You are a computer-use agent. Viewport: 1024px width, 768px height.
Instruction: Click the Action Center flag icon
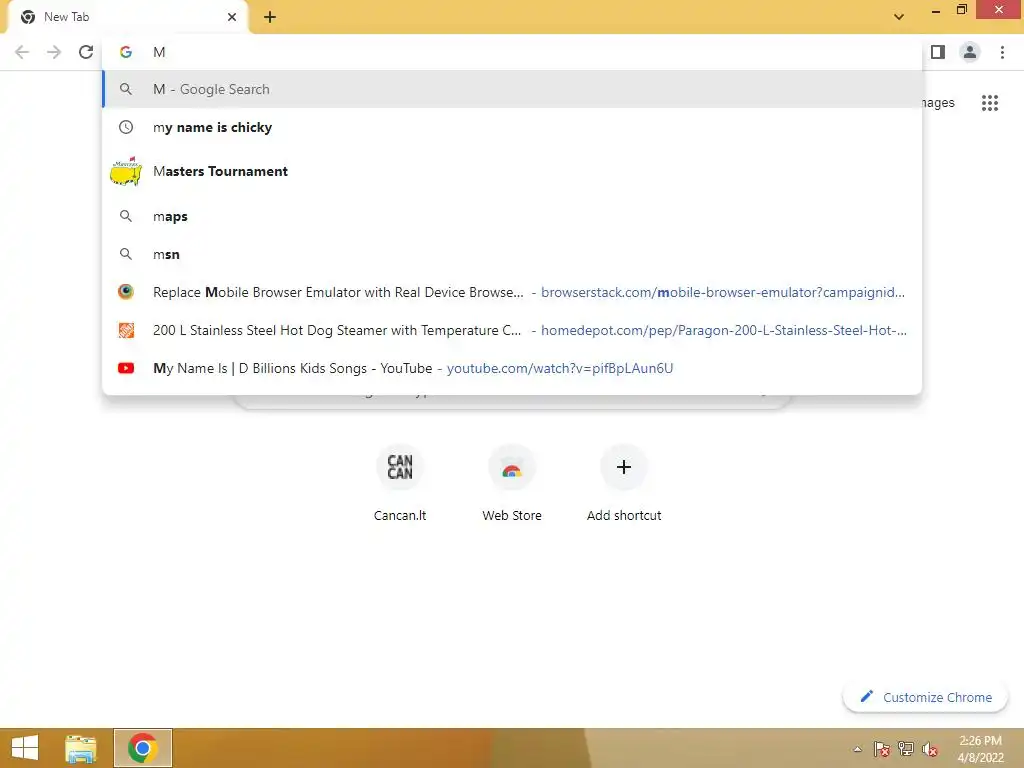[x=882, y=749]
